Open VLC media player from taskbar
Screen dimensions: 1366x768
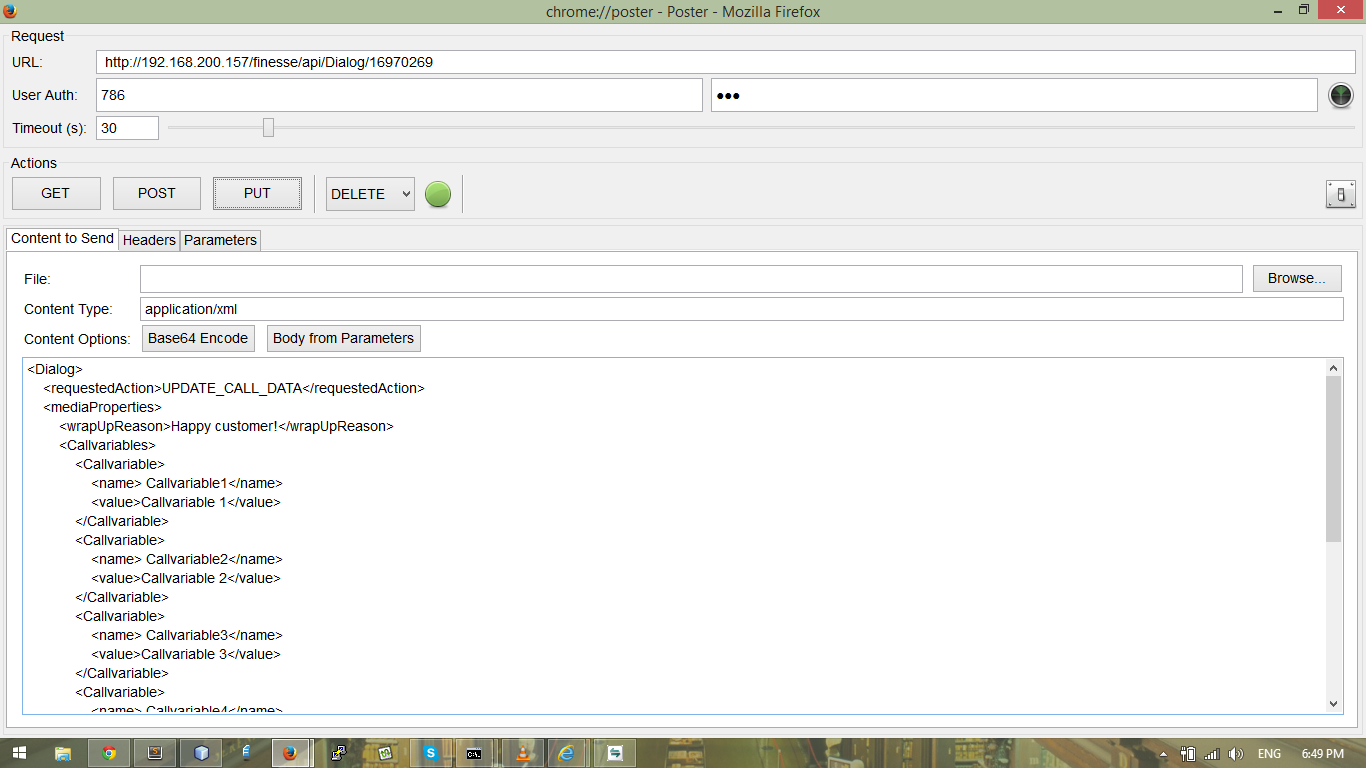pos(523,753)
